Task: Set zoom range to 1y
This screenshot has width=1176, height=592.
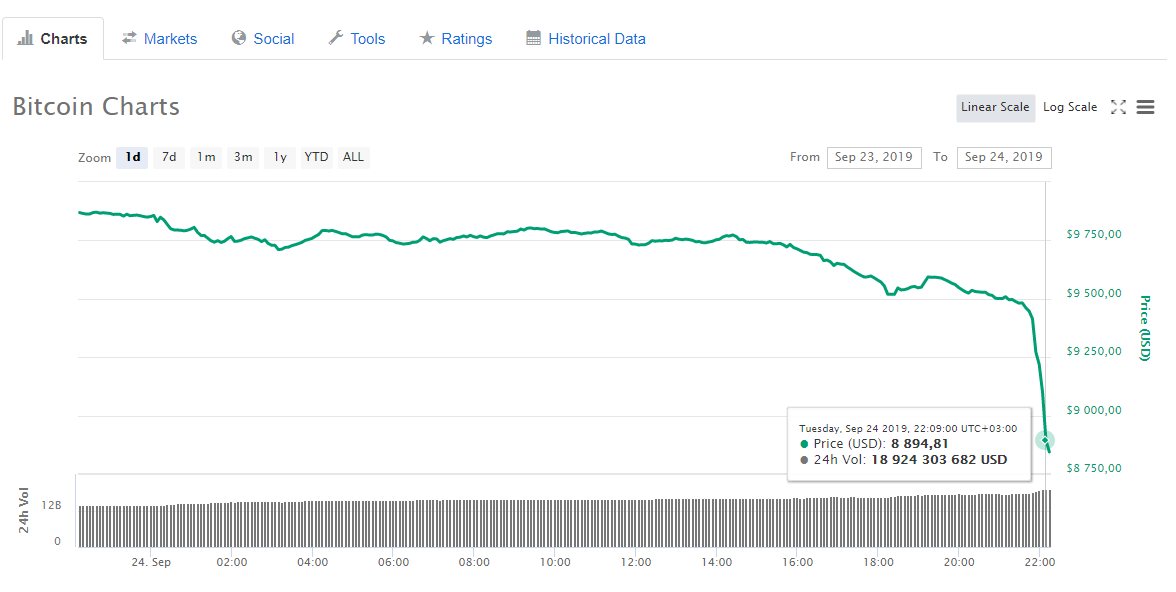Action: click(x=280, y=157)
